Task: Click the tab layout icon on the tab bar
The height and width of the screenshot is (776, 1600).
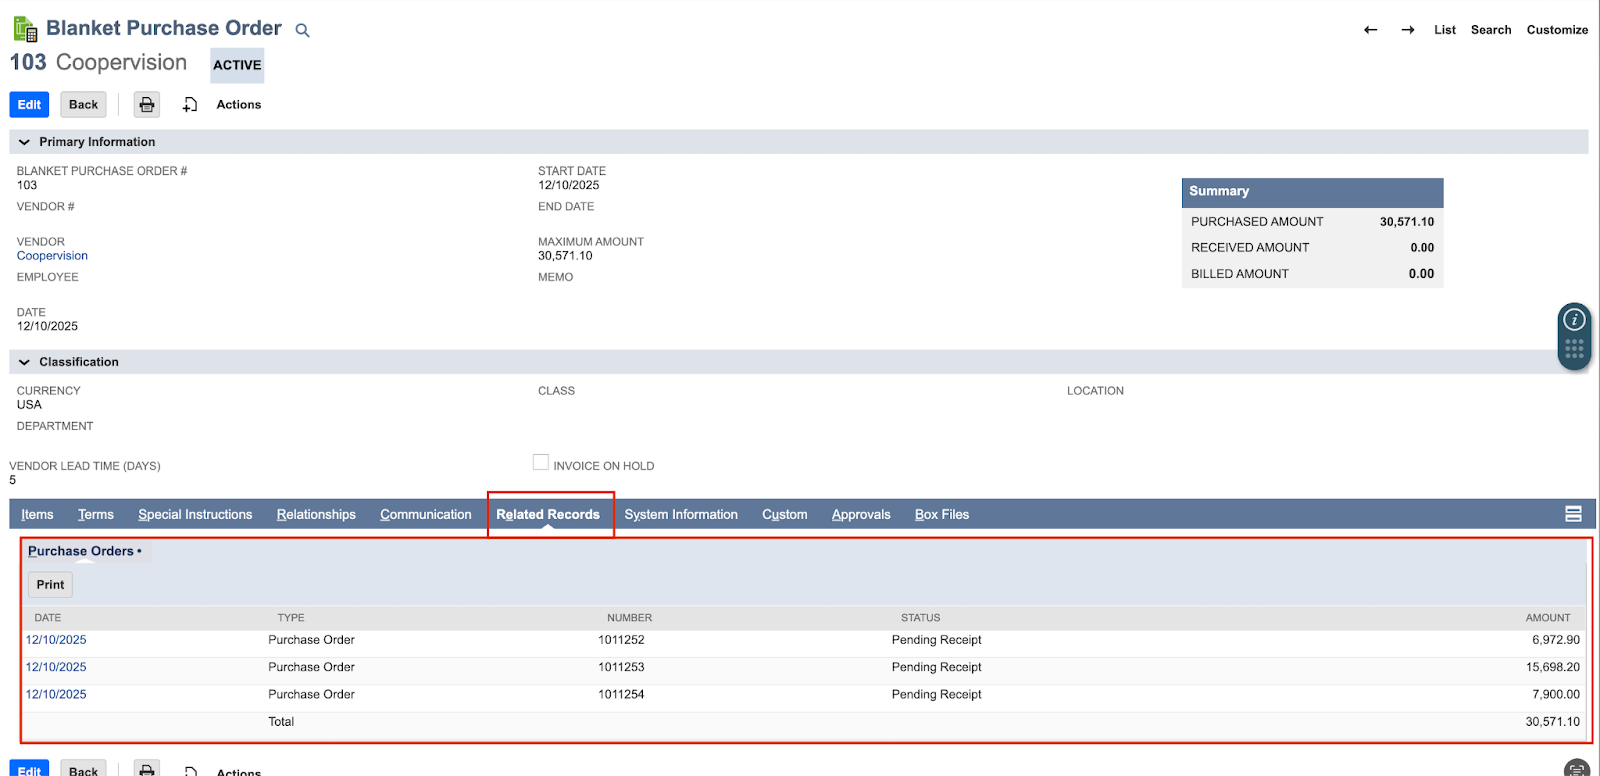Action: pos(1573,514)
